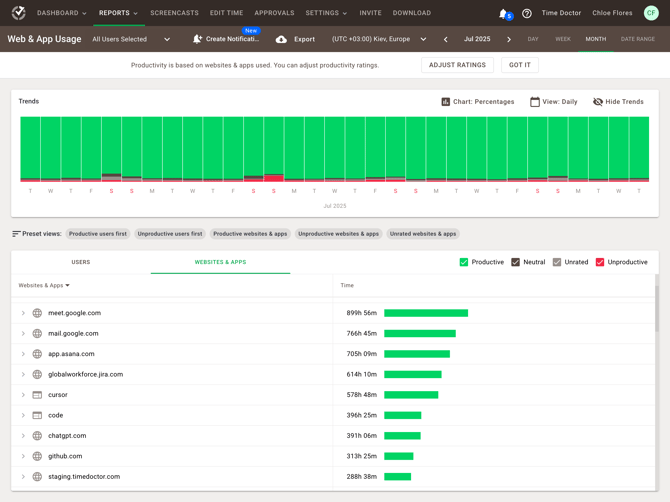Screen dimensions: 670x502
Task: Expand the app.asana.com row
Action: 23,354
